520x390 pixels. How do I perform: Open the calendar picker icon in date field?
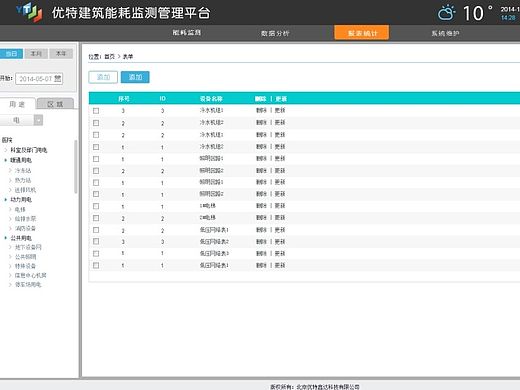[58, 79]
